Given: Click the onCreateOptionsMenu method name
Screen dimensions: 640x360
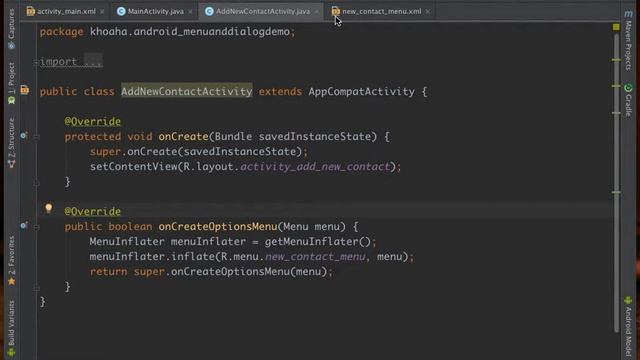Looking at the screenshot, I should coord(218,227).
